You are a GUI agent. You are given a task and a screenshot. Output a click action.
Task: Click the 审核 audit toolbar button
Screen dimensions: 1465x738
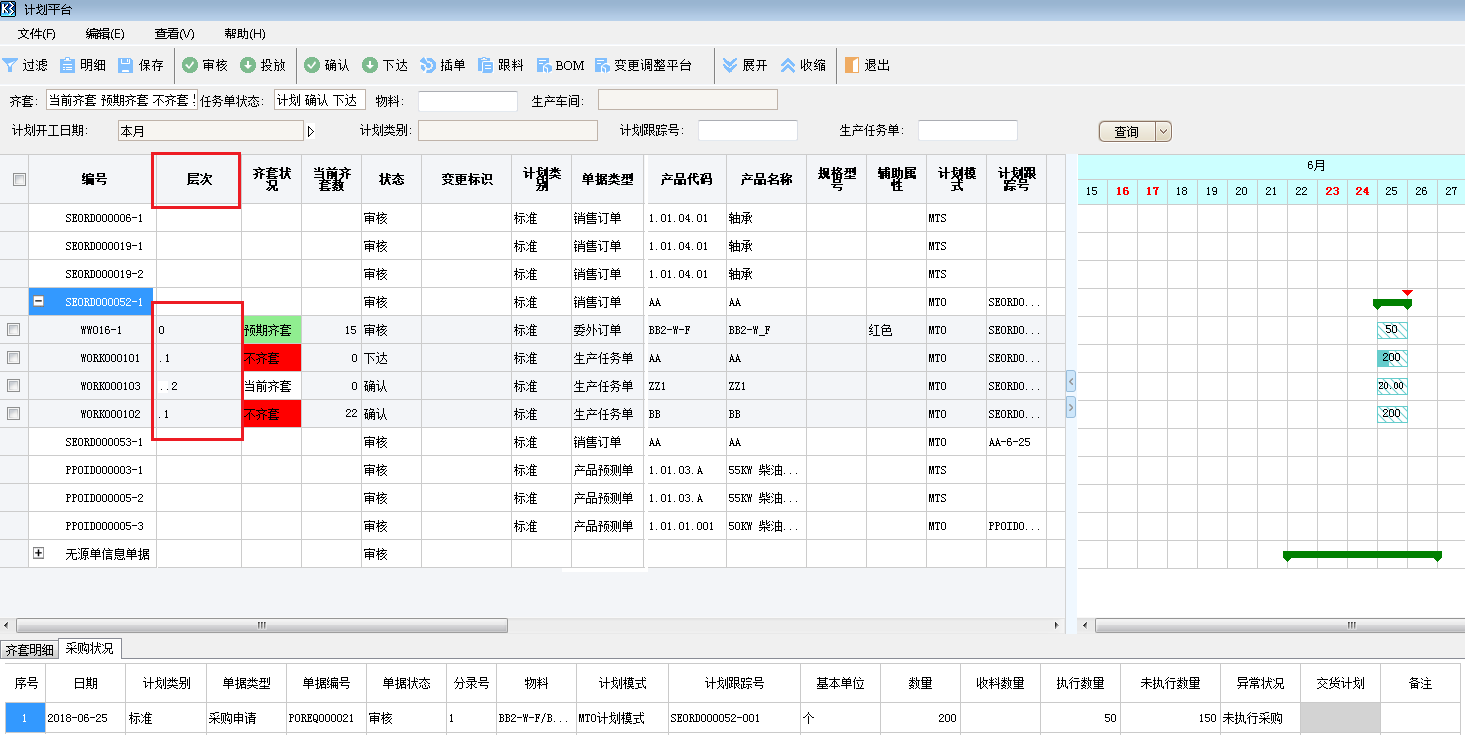[x=204, y=65]
